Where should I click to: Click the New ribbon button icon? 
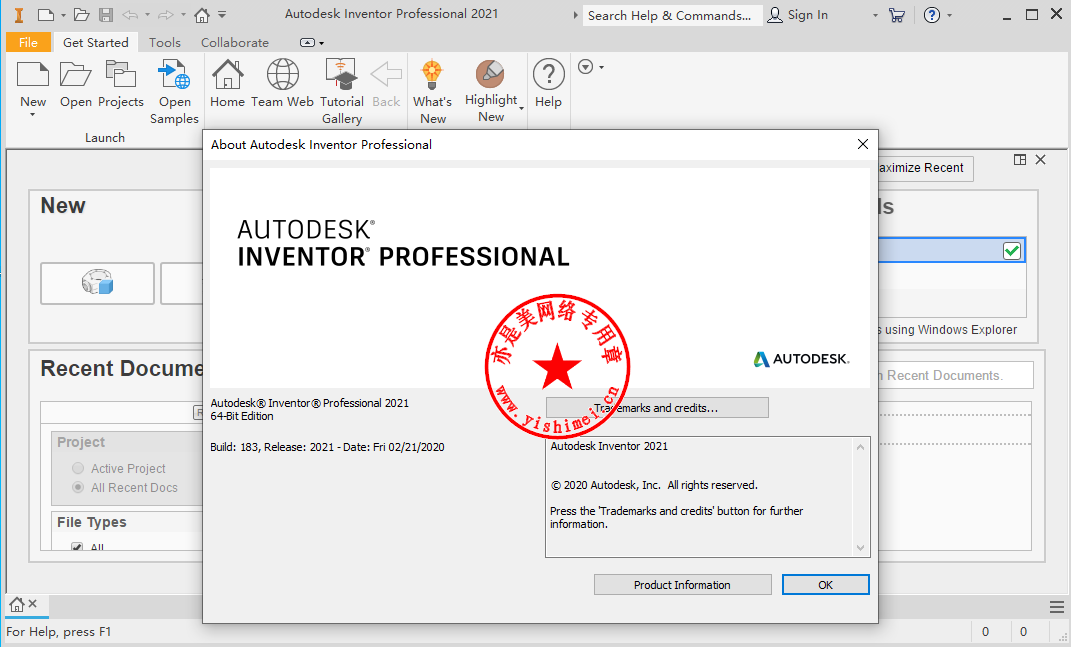(x=33, y=74)
